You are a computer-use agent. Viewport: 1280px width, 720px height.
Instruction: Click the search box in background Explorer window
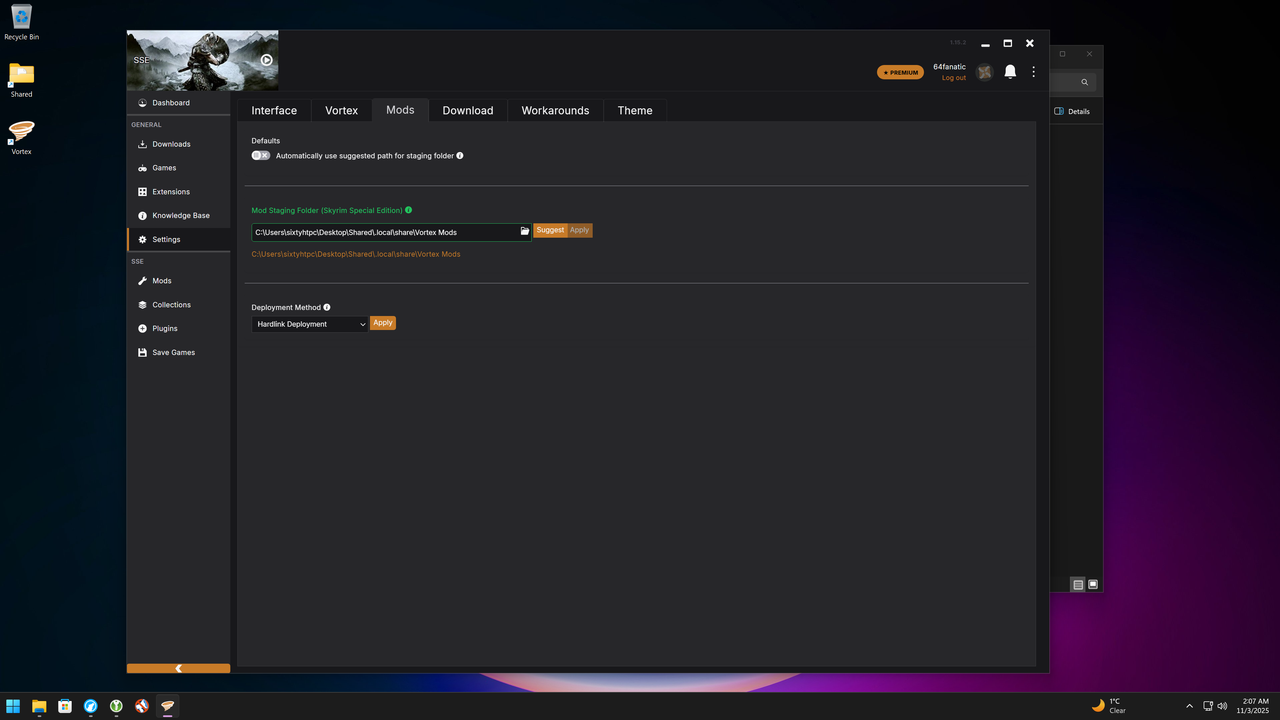1075,82
